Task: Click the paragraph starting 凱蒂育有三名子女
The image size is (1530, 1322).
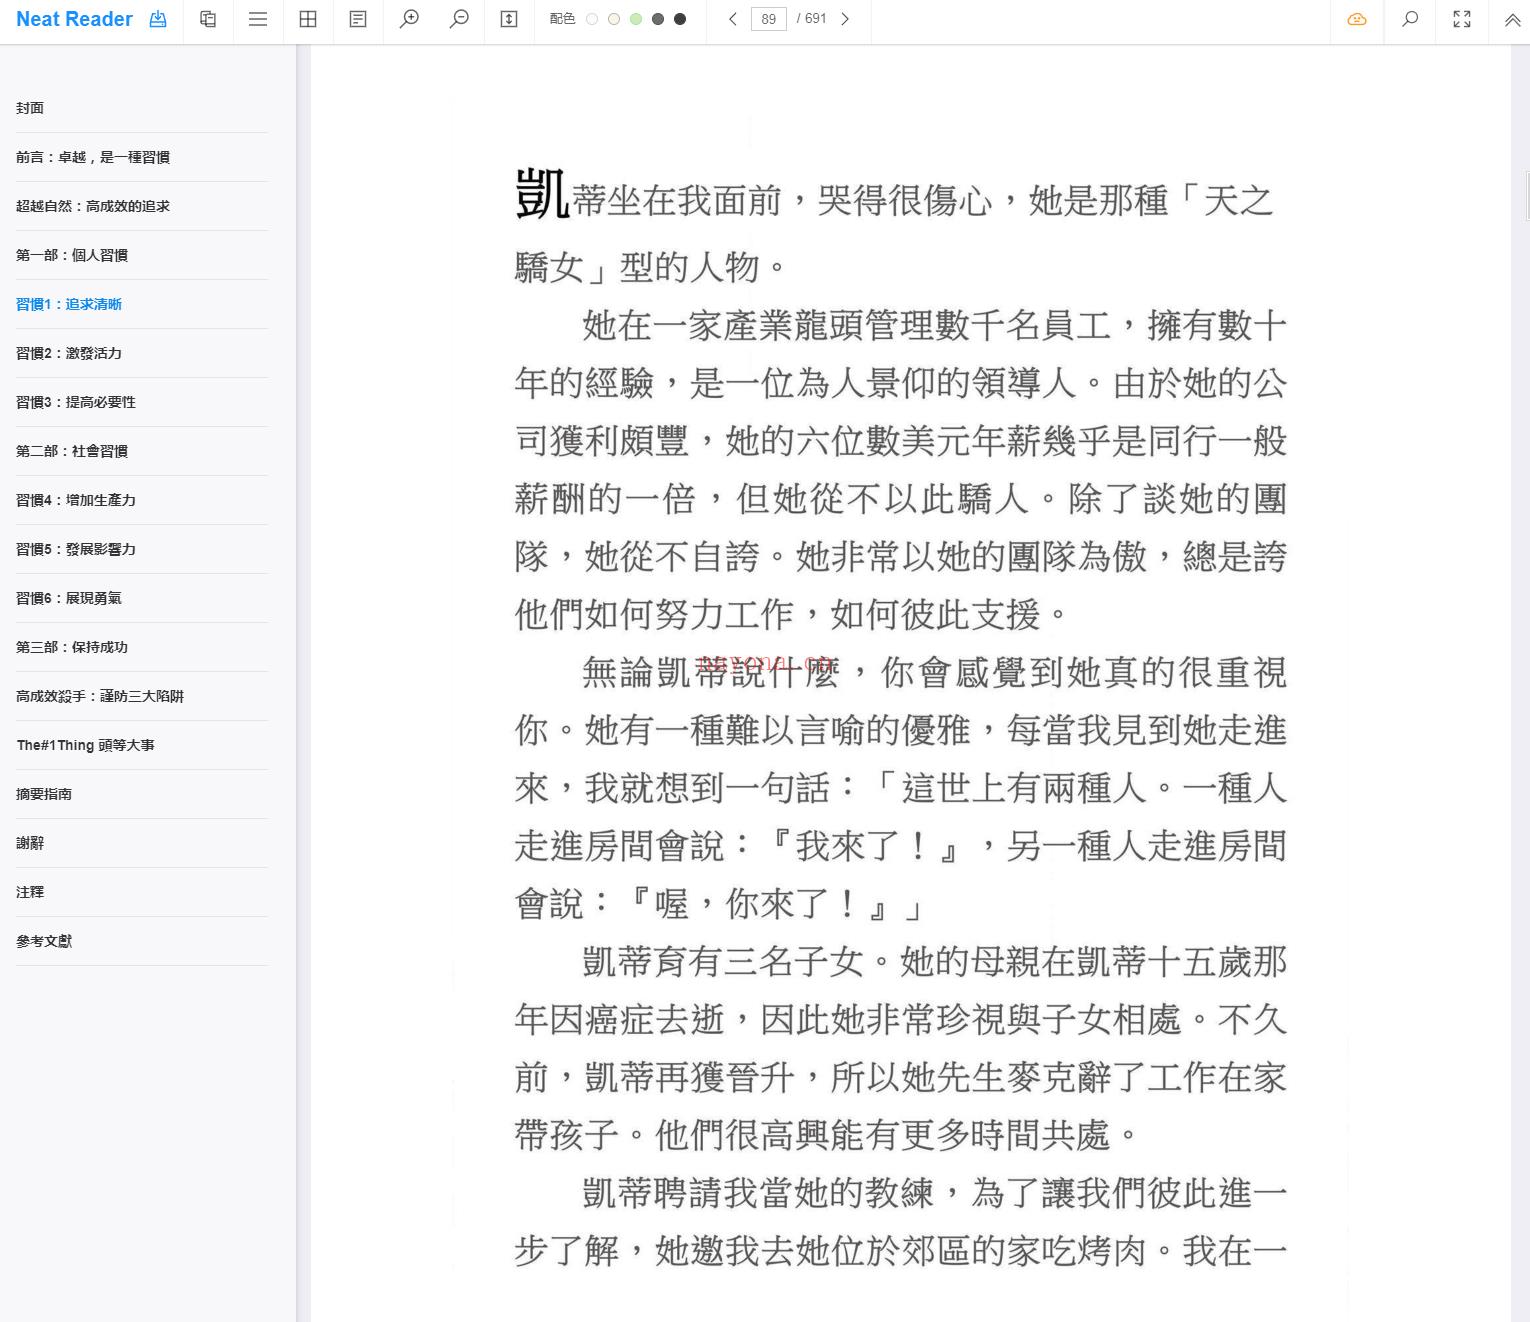Action: click(900, 1048)
